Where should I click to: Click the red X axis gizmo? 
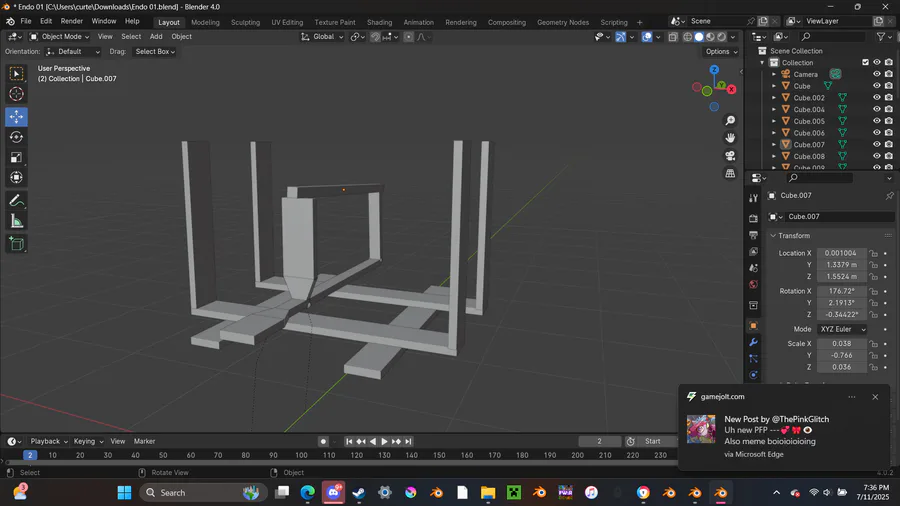tap(731, 89)
